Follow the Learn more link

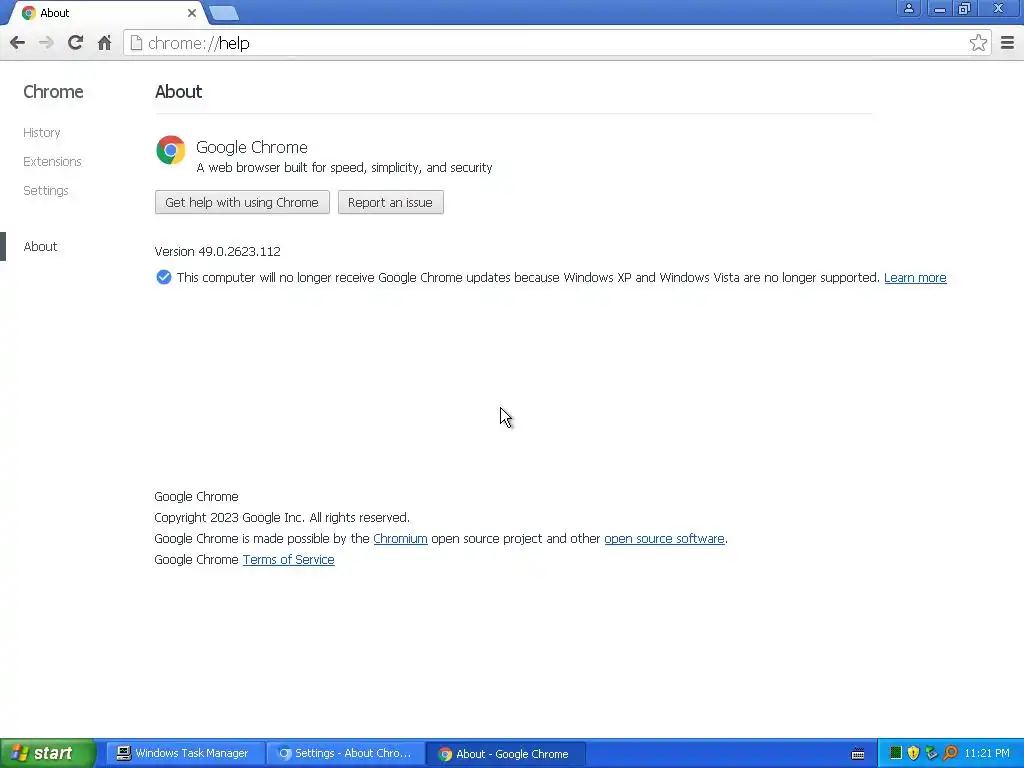(915, 278)
